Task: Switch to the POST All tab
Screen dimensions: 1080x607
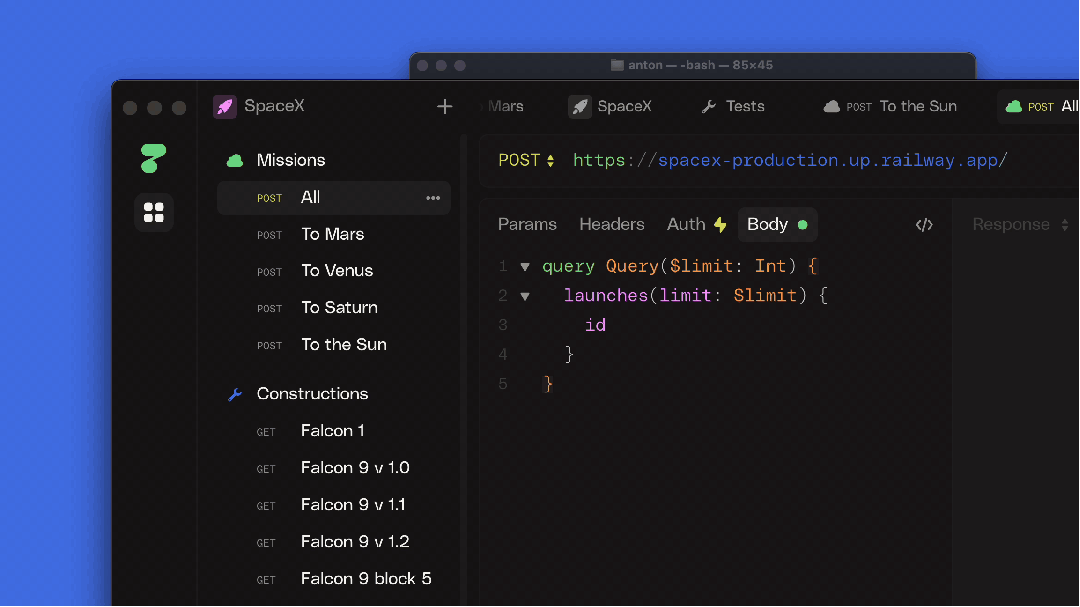Action: pos(1040,106)
